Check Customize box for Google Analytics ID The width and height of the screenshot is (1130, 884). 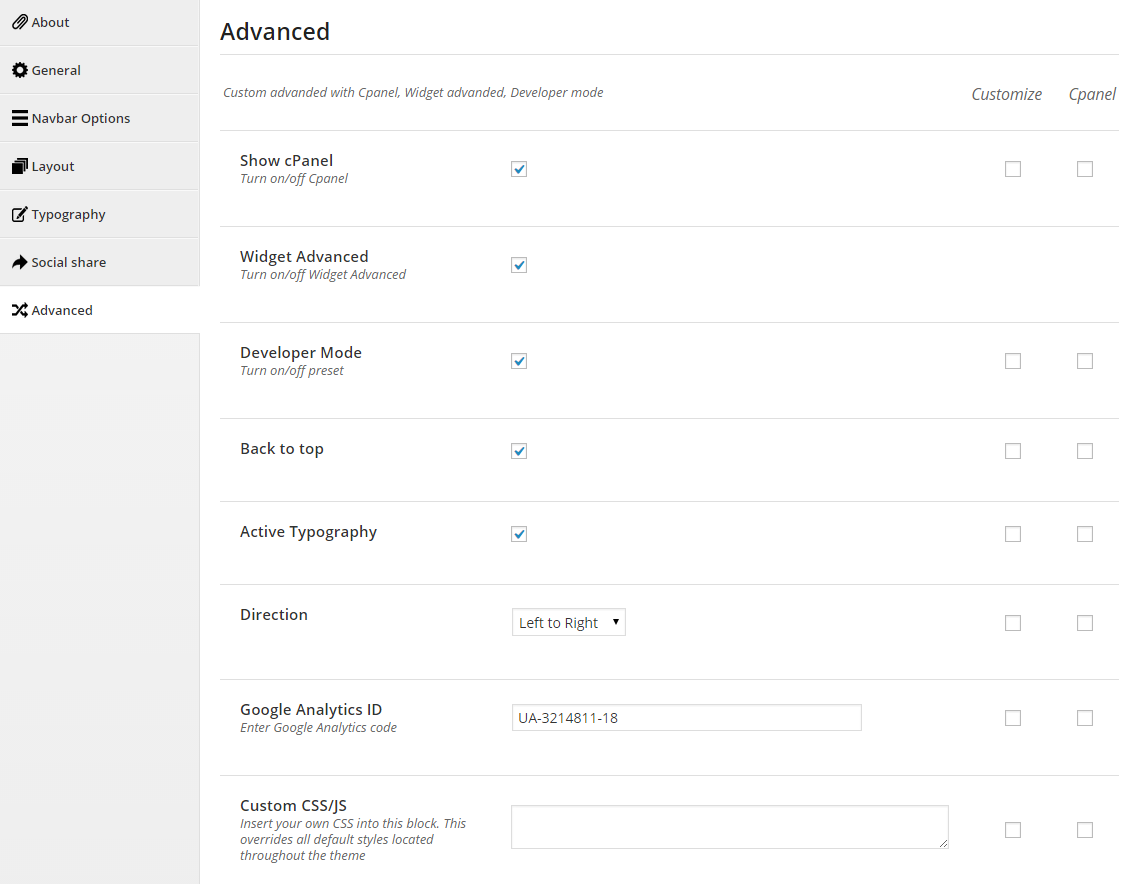[x=1013, y=718]
